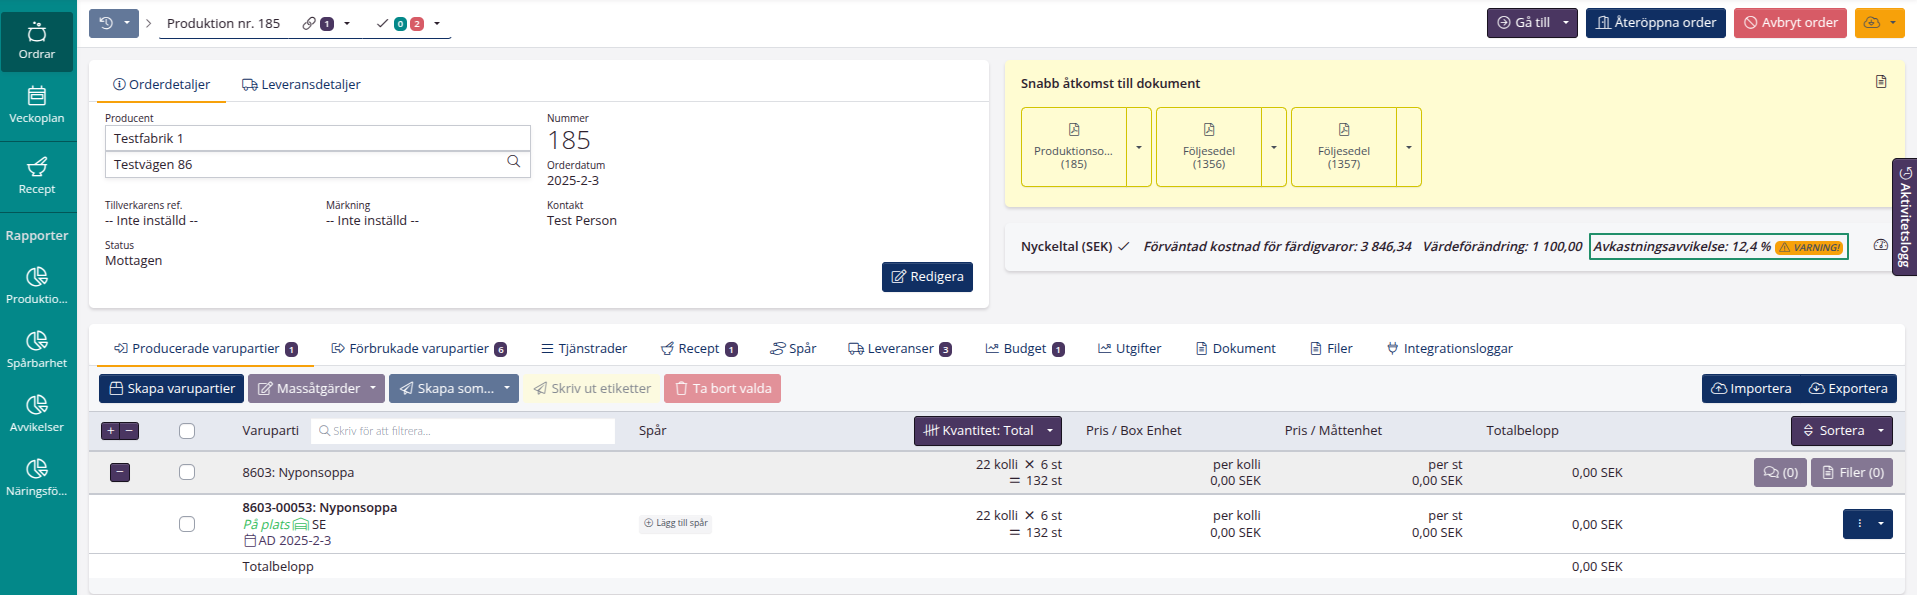Open the Kvantitet: Total dropdown
This screenshot has height=595, width=1917.
pyautogui.click(x=987, y=431)
